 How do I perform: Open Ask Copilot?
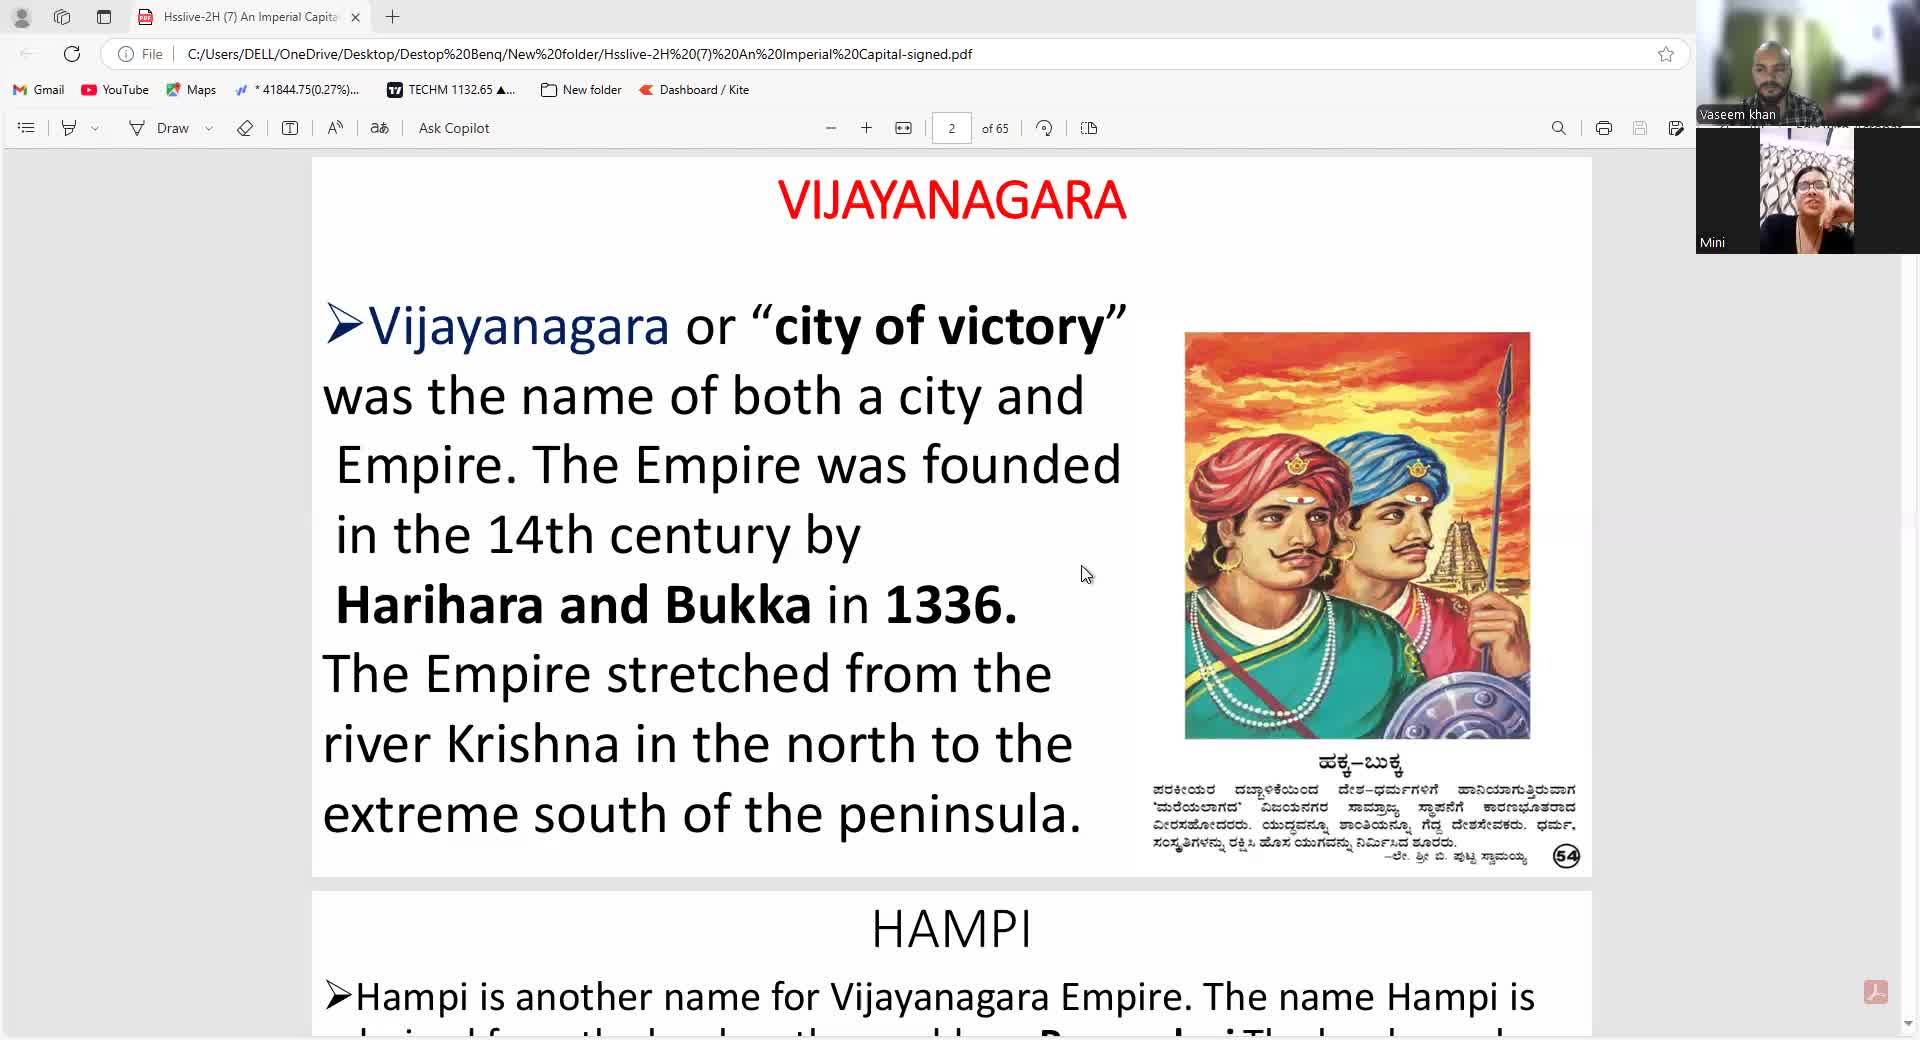pos(454,128)
